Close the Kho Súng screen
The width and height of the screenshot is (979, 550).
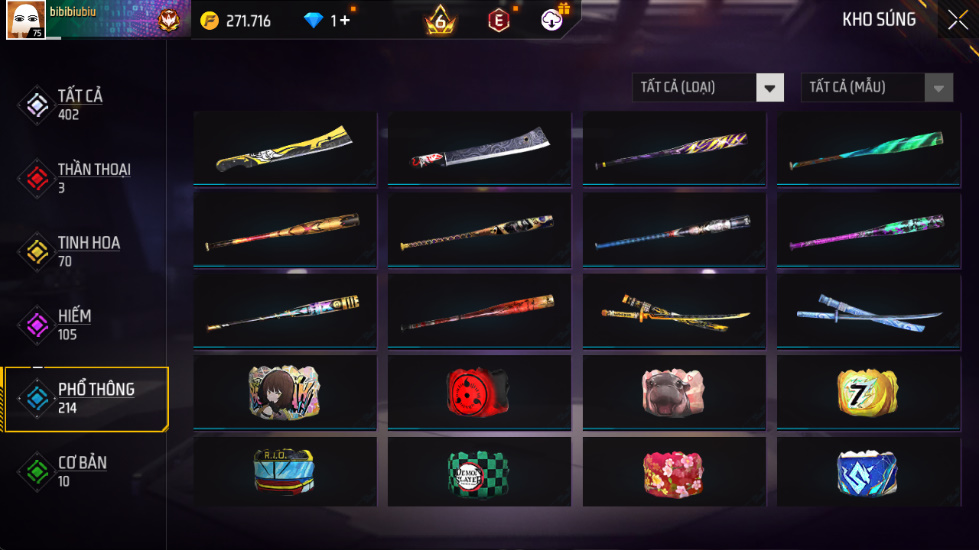point(957,20)
